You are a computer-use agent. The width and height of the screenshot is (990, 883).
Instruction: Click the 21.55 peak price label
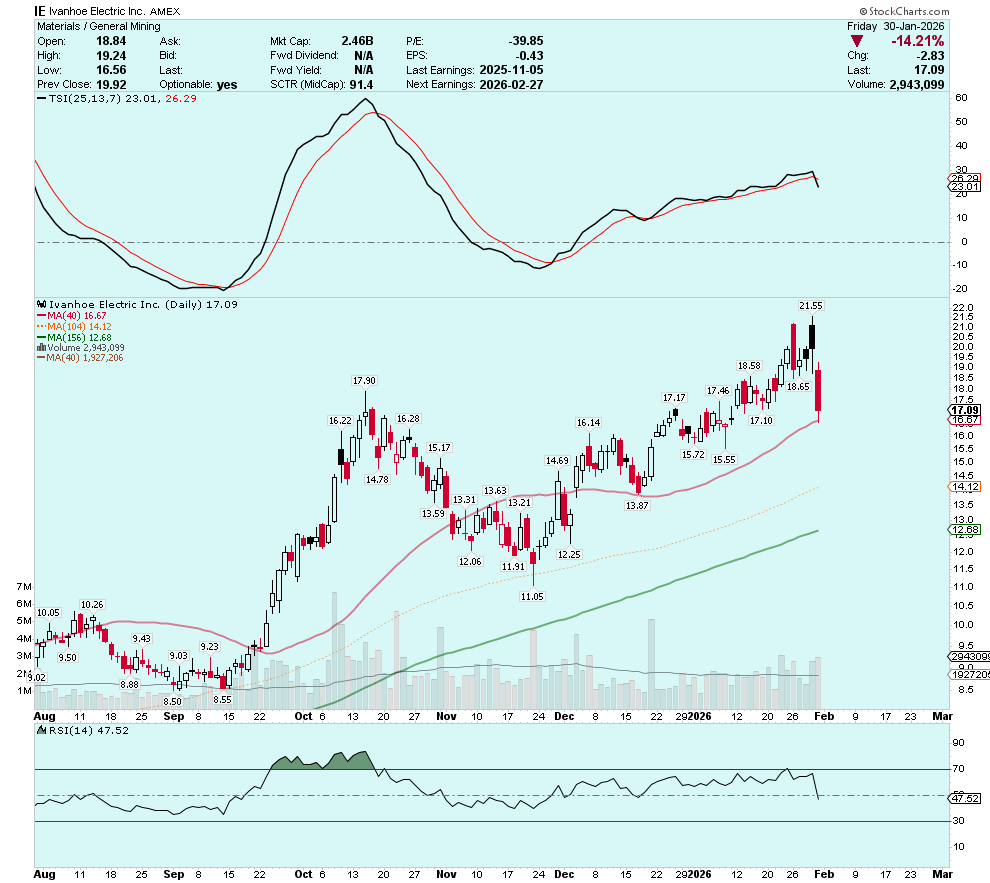[x=811, y=305]
